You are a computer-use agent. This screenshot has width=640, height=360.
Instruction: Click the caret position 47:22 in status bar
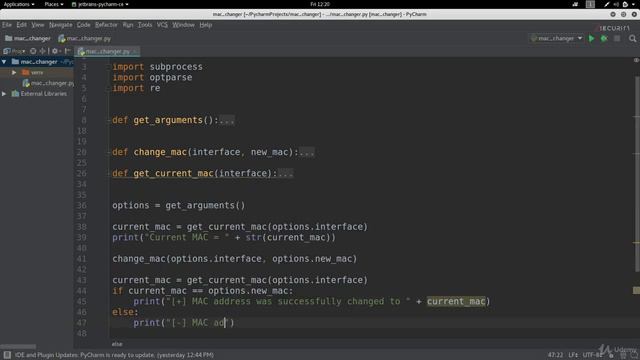point(556,355)
